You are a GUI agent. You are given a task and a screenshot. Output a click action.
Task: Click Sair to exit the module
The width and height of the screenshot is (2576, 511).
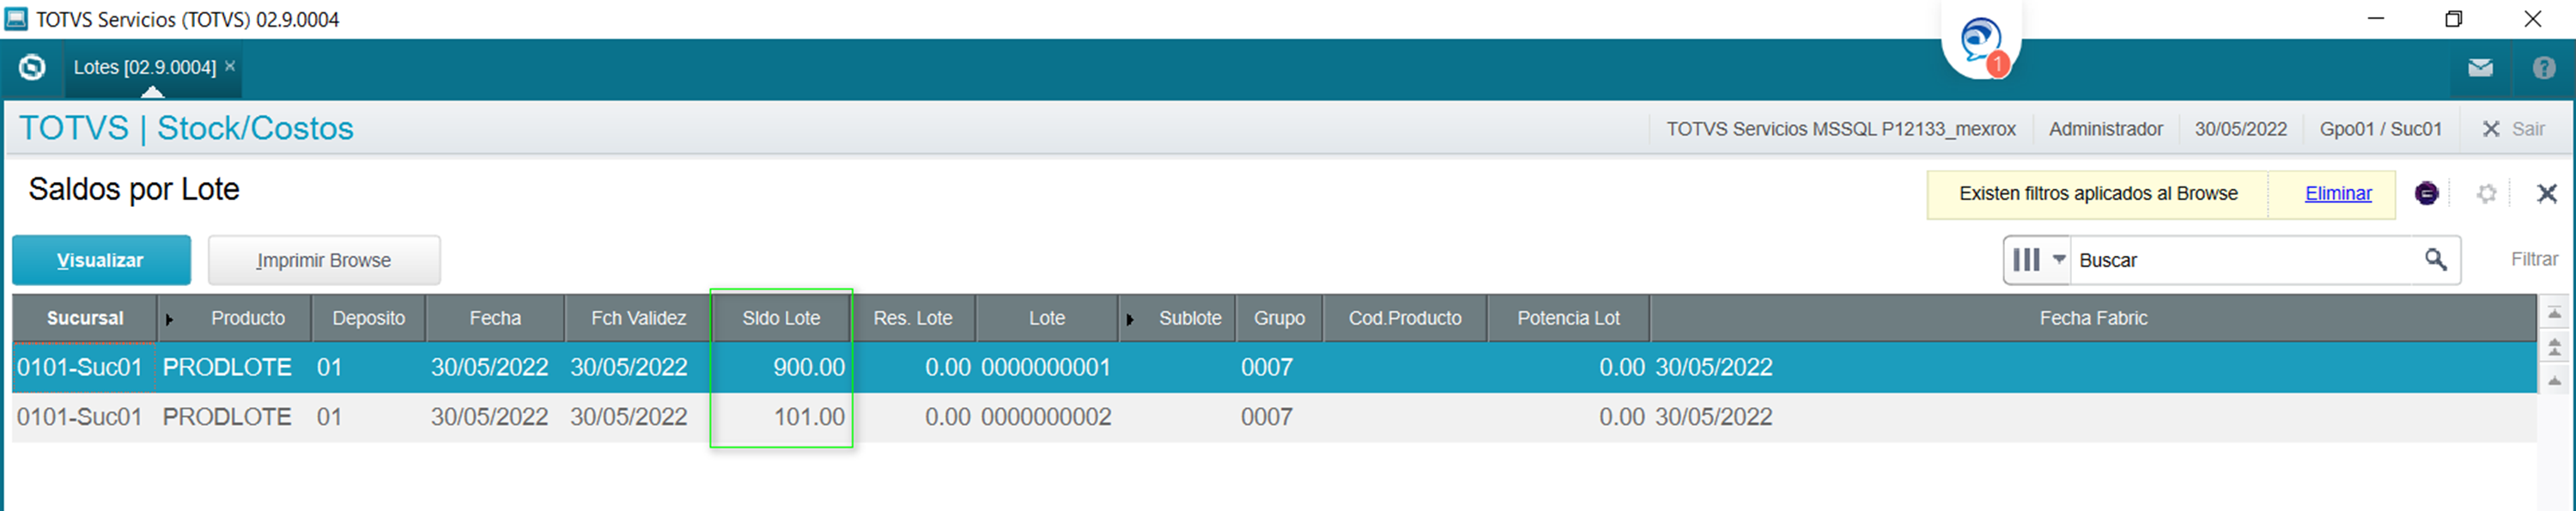(2513, 129)
